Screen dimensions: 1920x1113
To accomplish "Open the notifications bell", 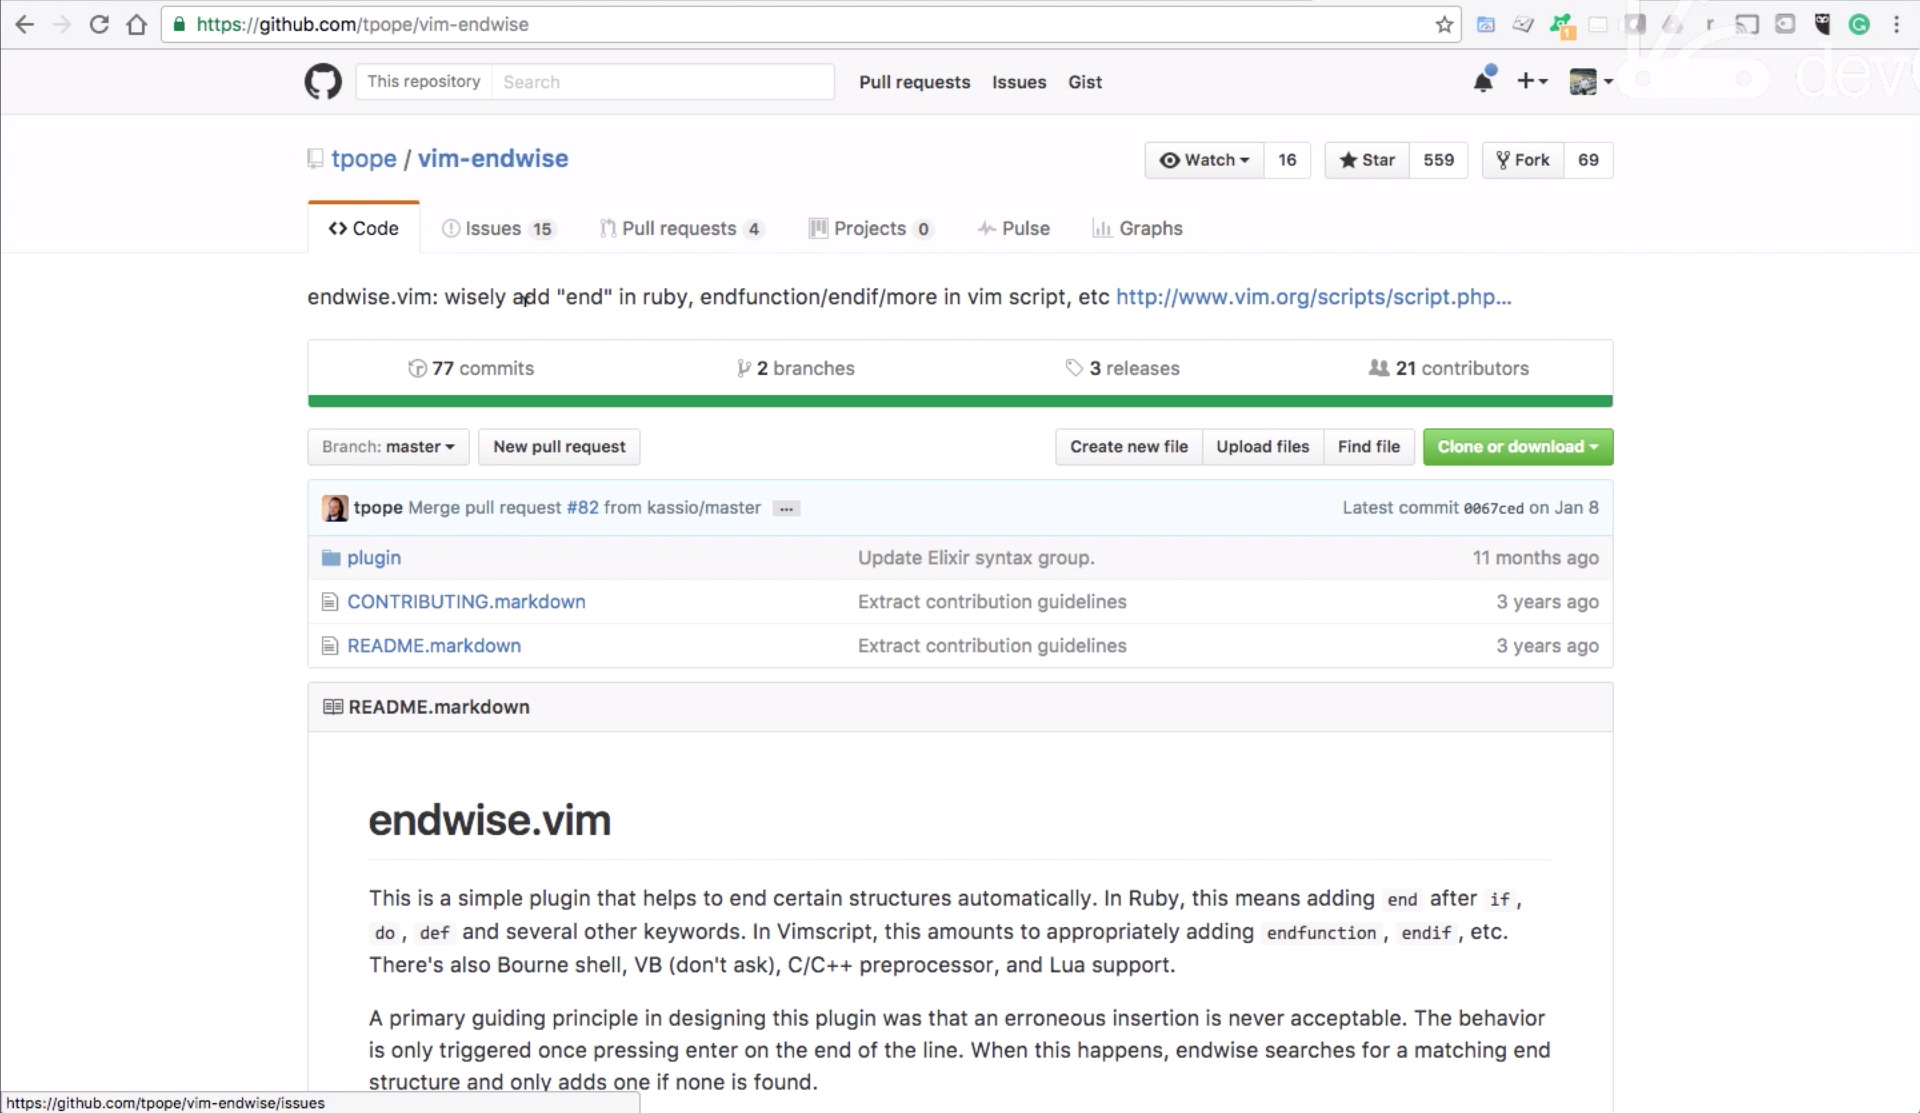I will pos(1484,81).
